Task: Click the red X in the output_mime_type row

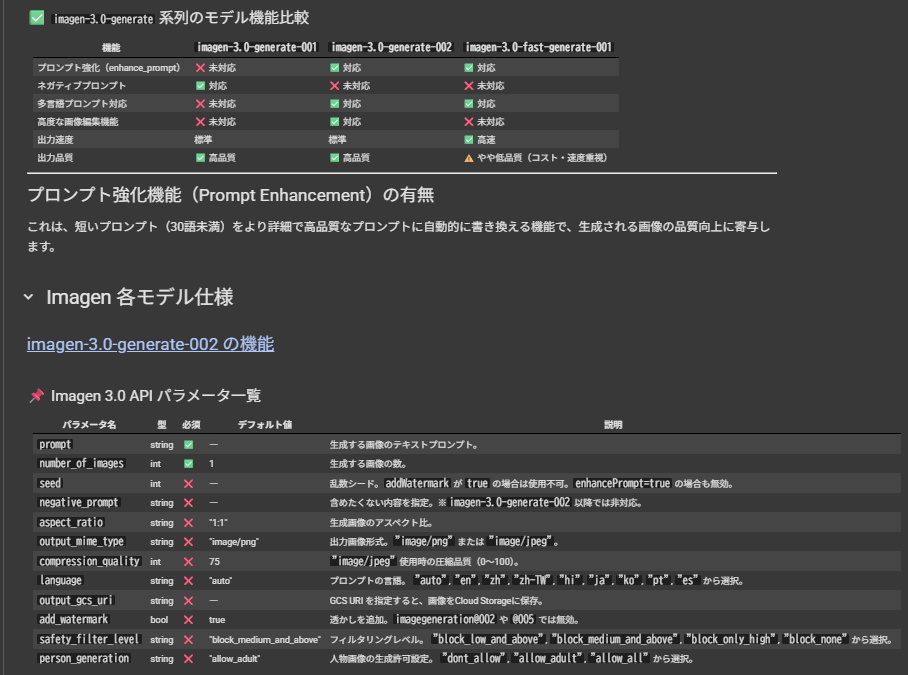Action: pos(189,542)
